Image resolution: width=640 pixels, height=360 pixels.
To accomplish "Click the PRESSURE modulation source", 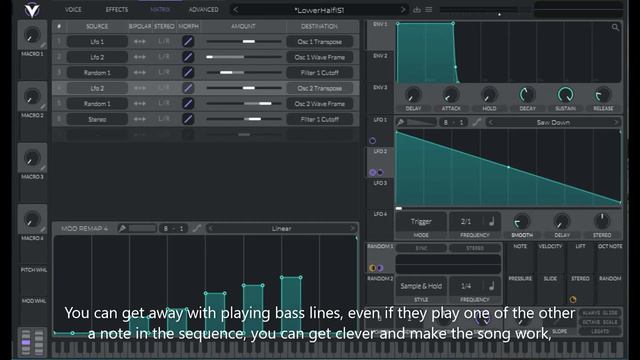I will pyautogui.click(x=520, y=279).
